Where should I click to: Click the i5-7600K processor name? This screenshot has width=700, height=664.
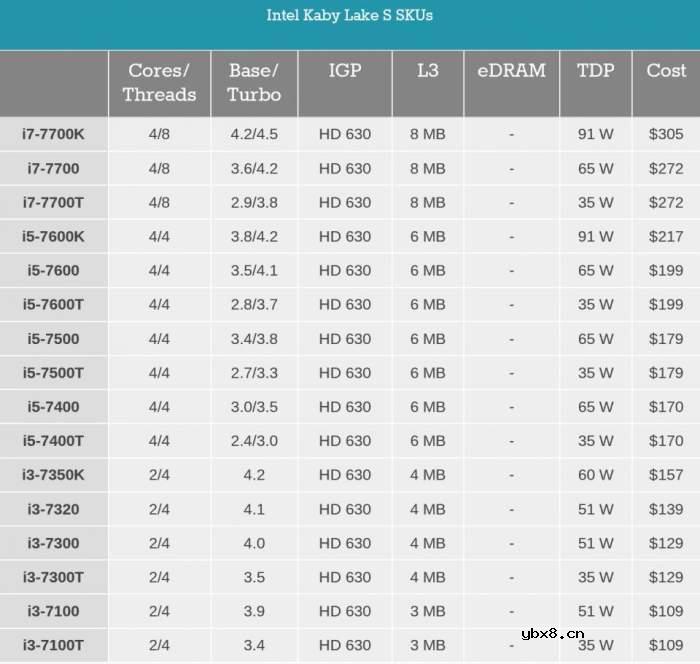[53, 236]
